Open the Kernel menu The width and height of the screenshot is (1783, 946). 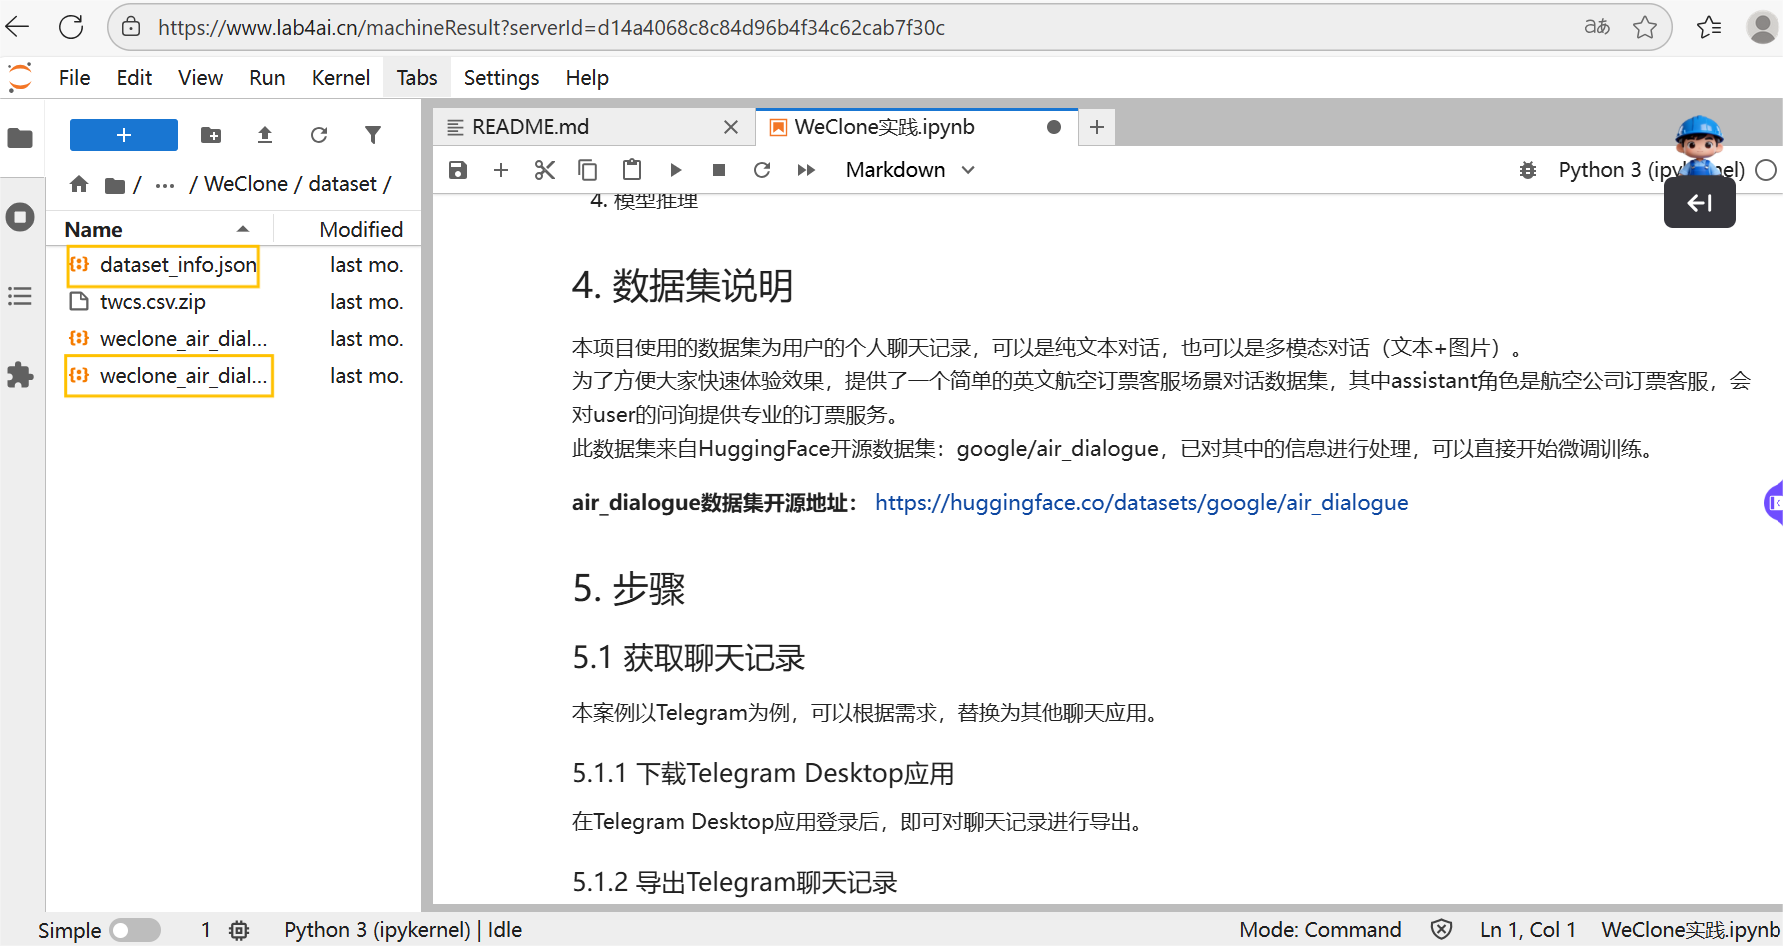click(340, 78)
